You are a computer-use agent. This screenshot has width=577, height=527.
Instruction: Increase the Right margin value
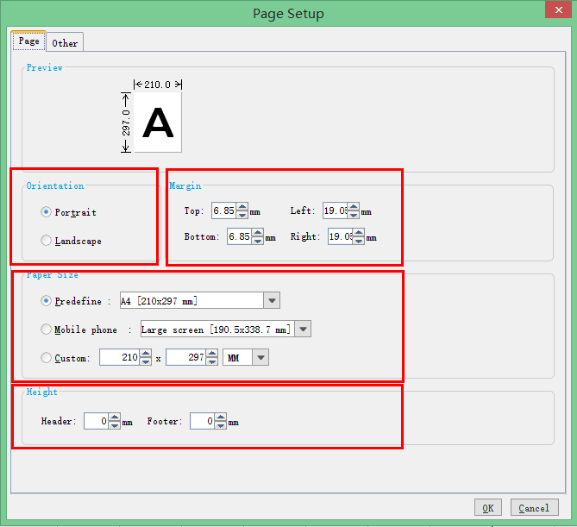pyautogui.click(x=359, y=233)
